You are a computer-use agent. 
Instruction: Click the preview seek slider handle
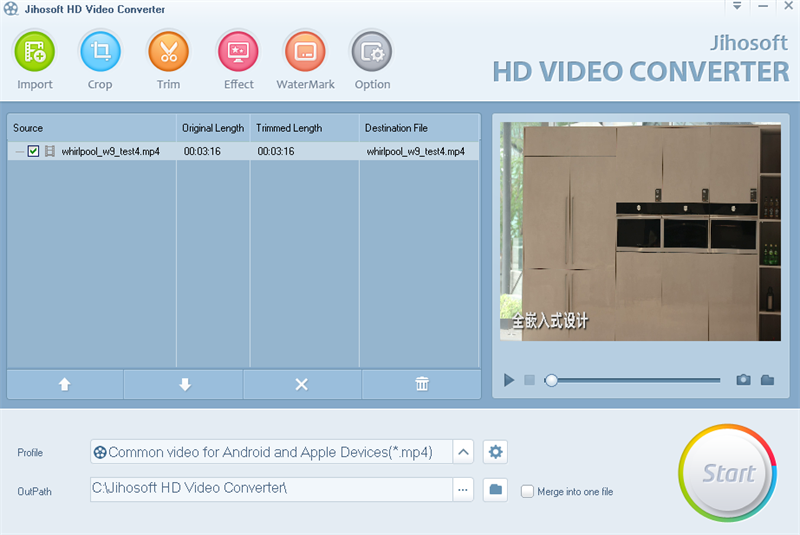[x=551, y=380]
